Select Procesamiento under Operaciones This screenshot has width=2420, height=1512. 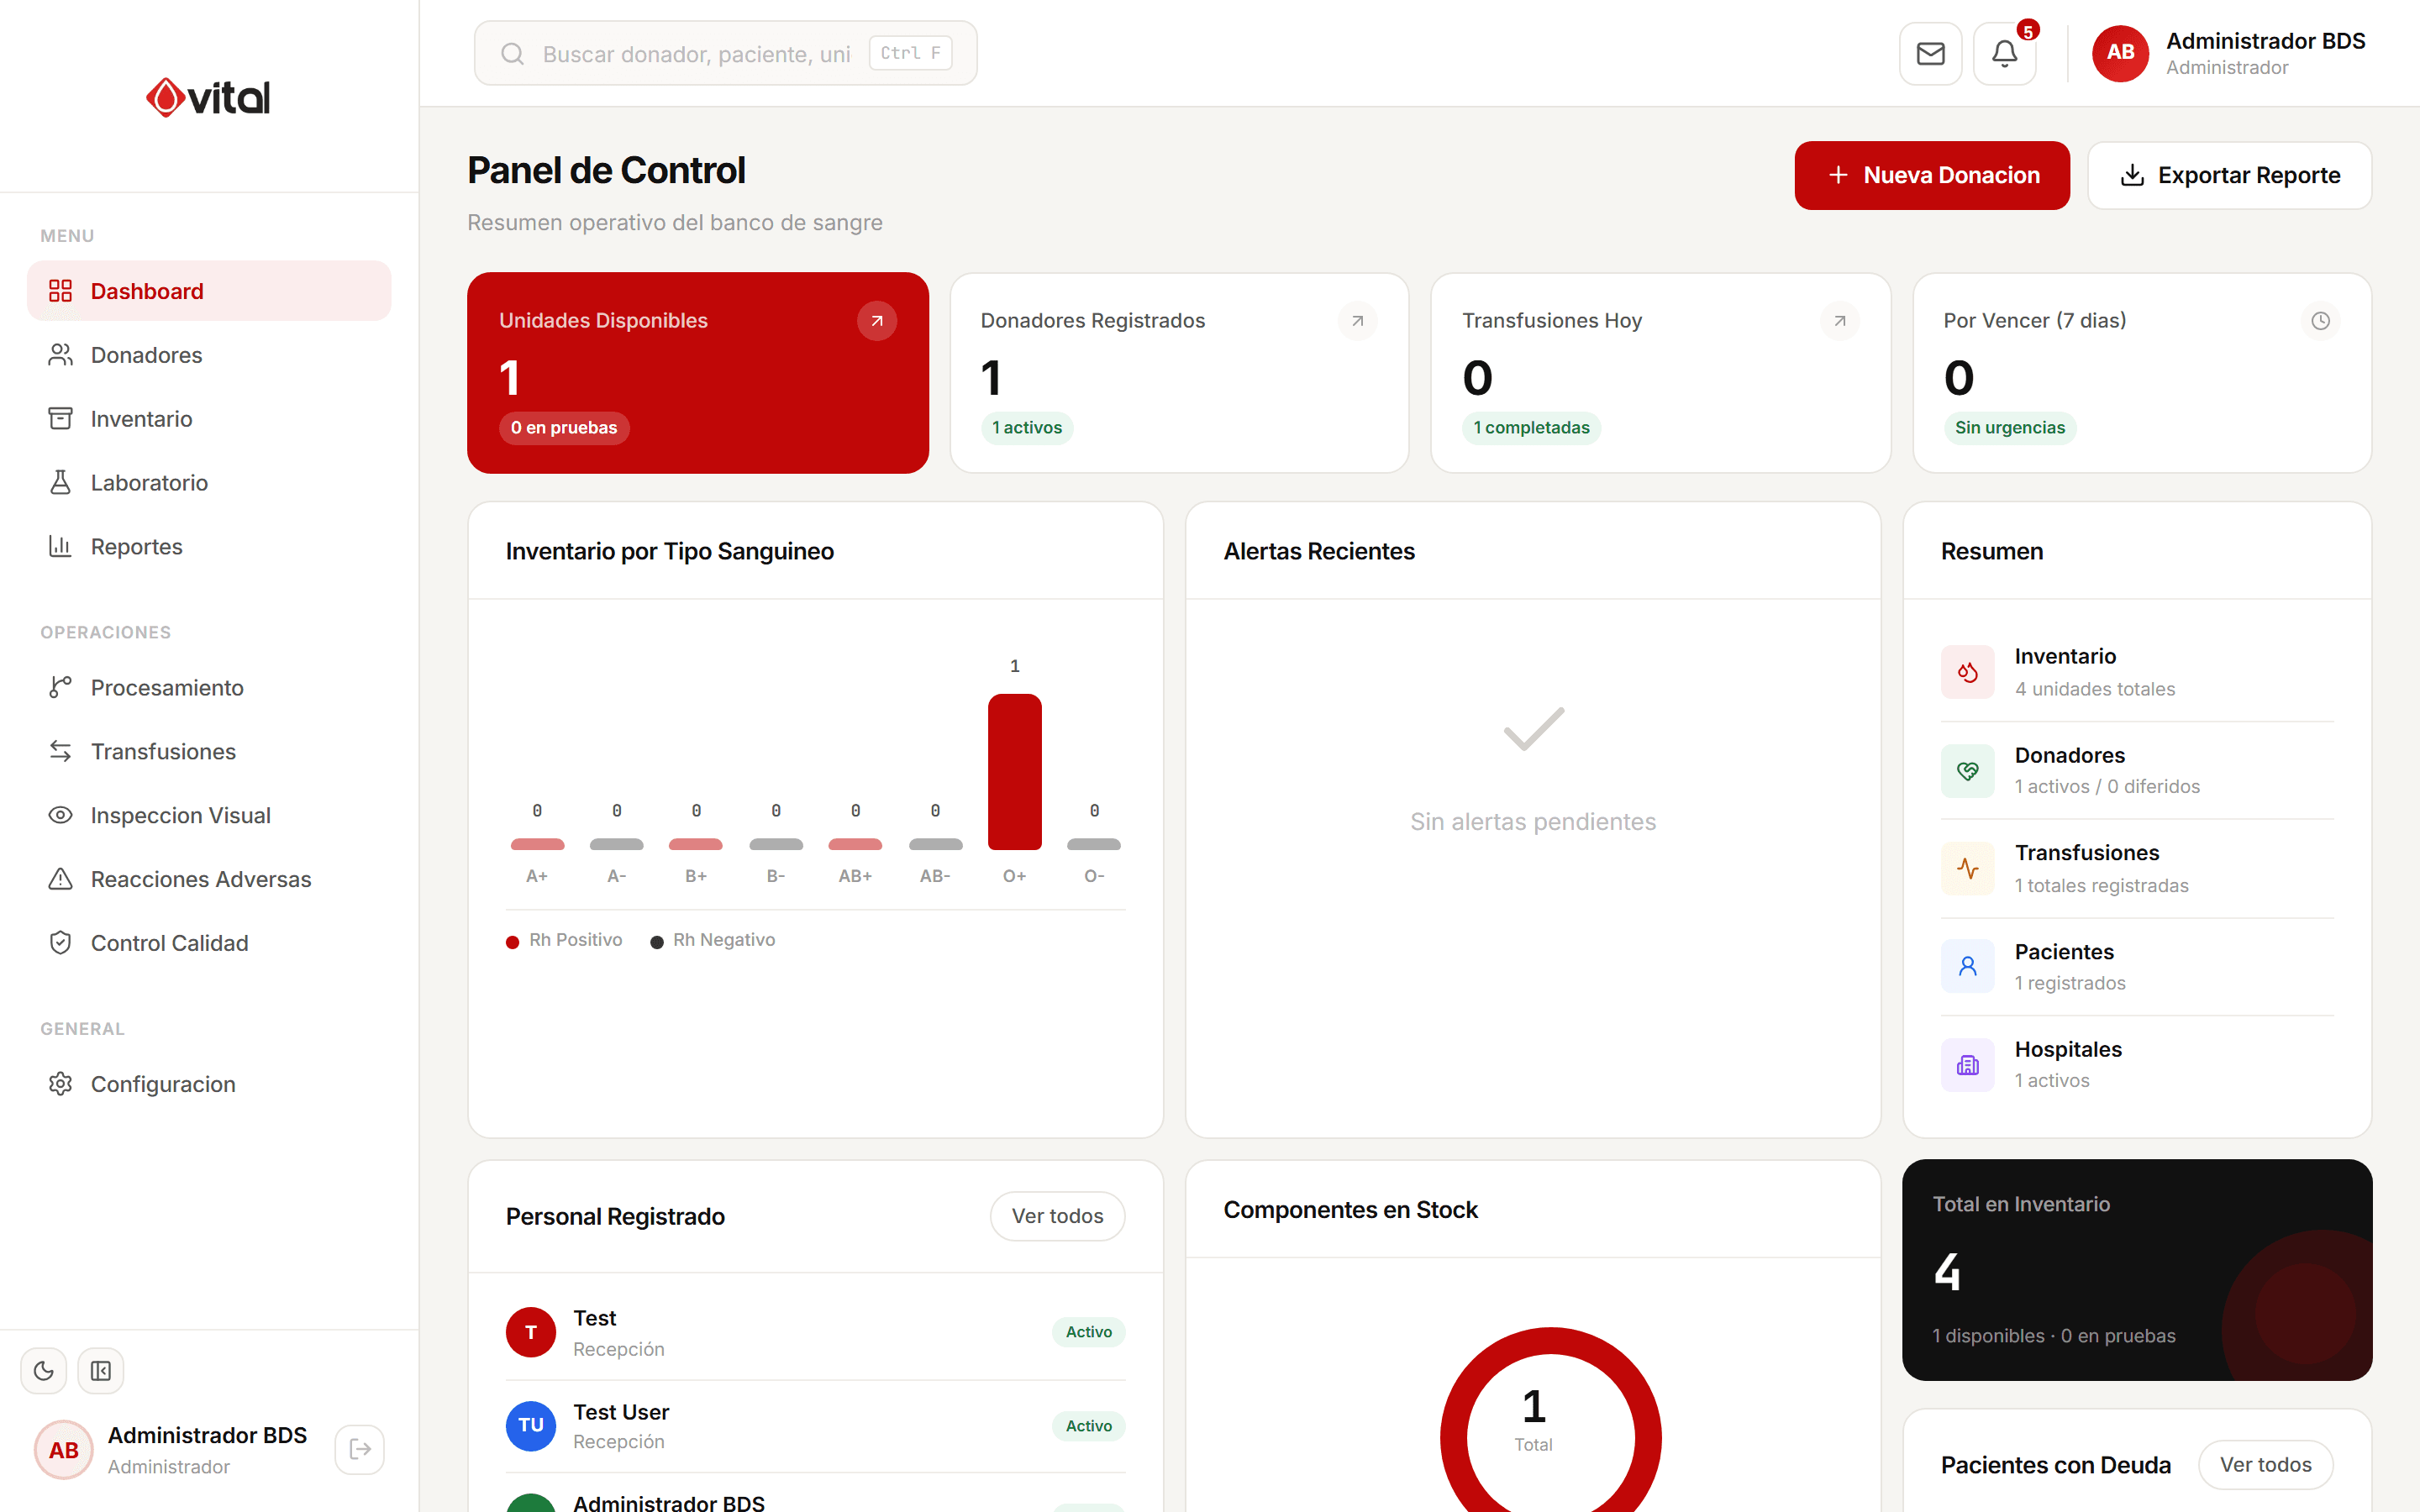click(209, 688)
